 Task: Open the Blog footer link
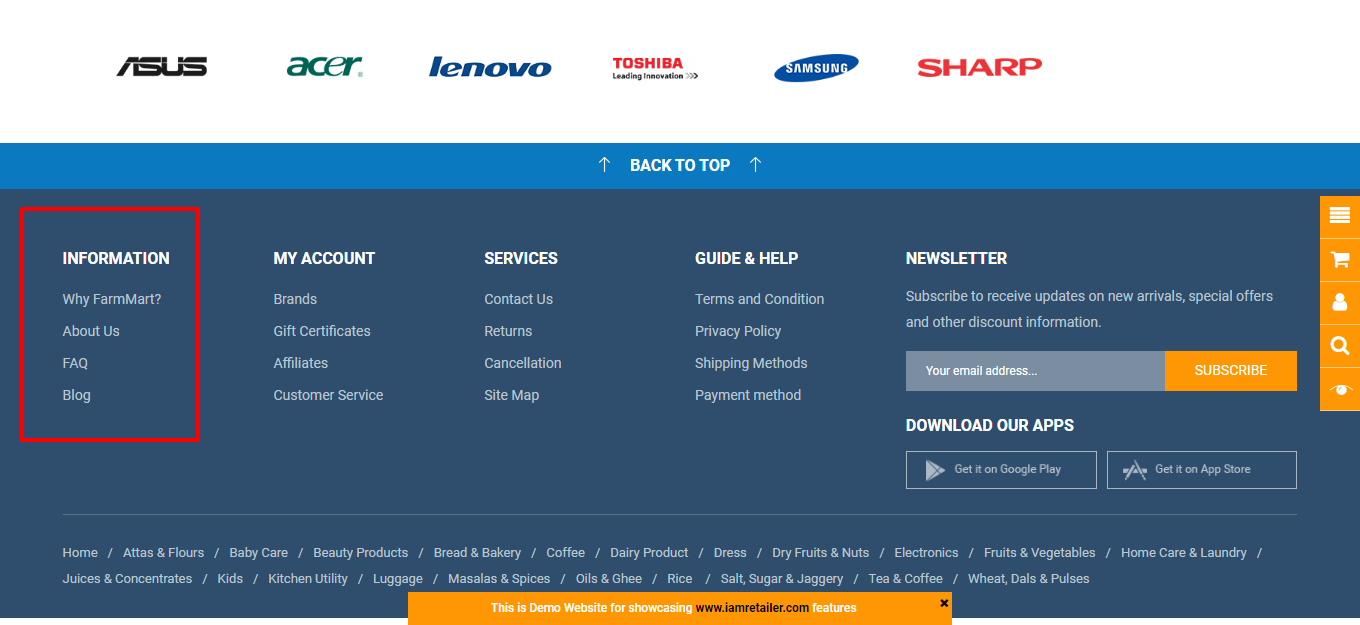(76, 395)
